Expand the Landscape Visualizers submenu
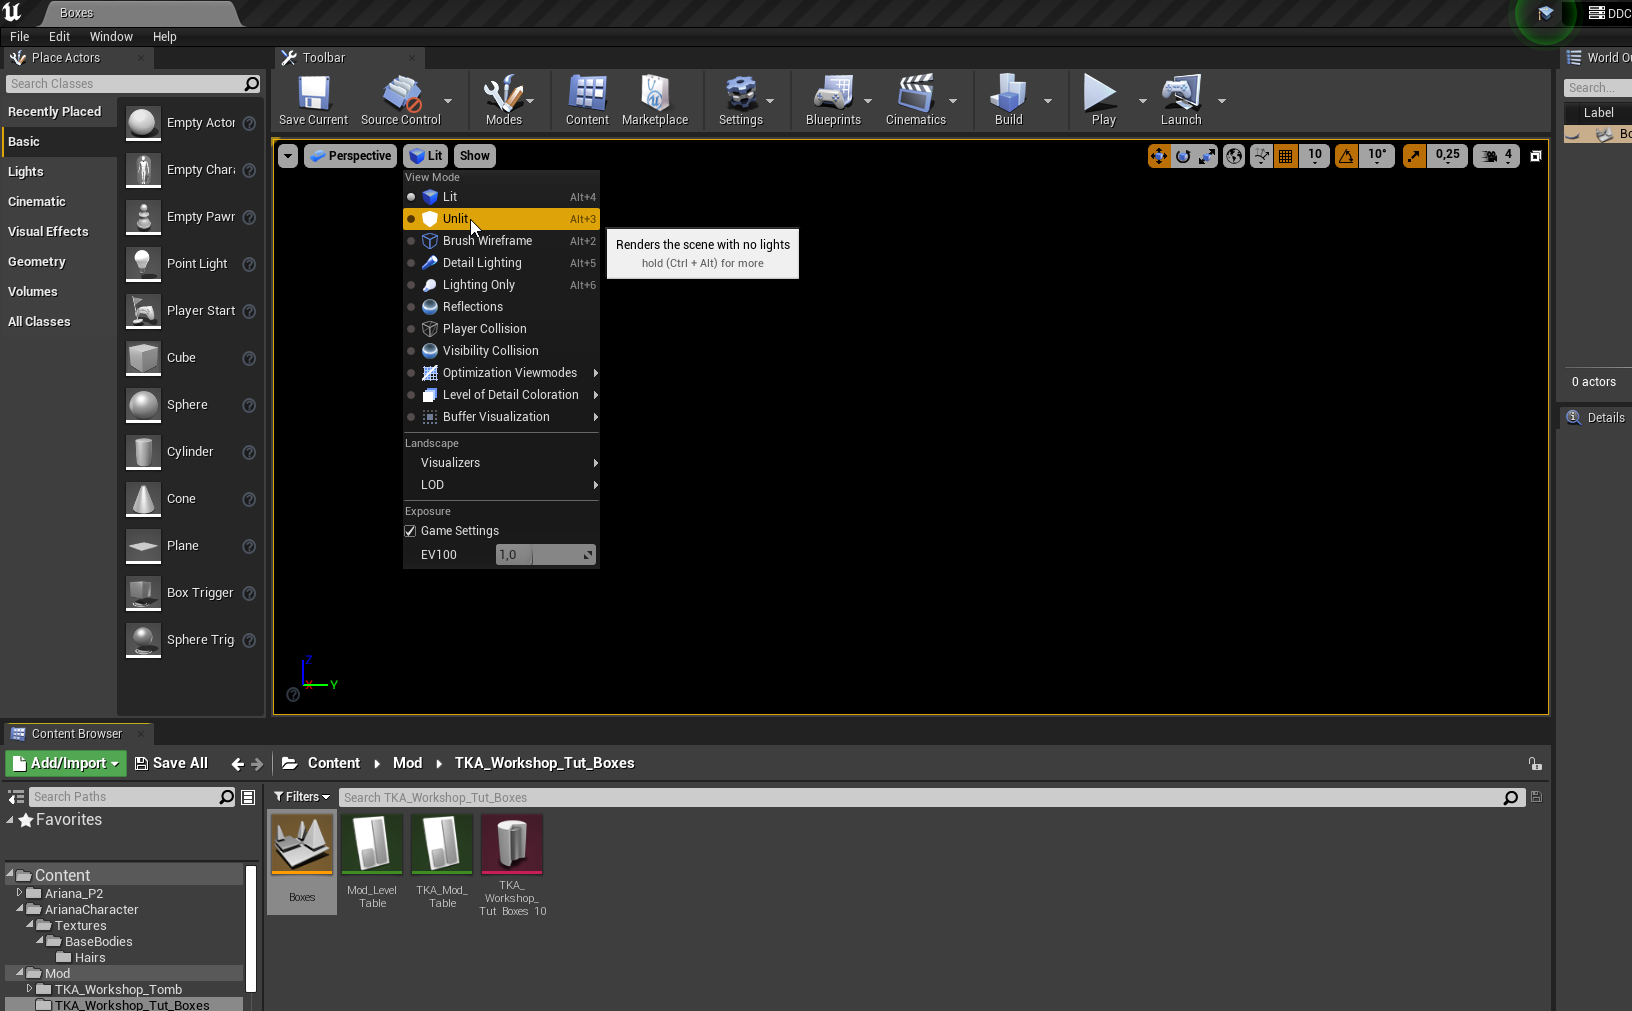 [501, 463]
